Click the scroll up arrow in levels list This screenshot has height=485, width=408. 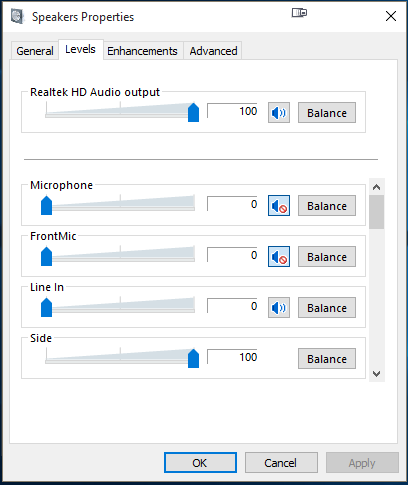coord(377,187)
